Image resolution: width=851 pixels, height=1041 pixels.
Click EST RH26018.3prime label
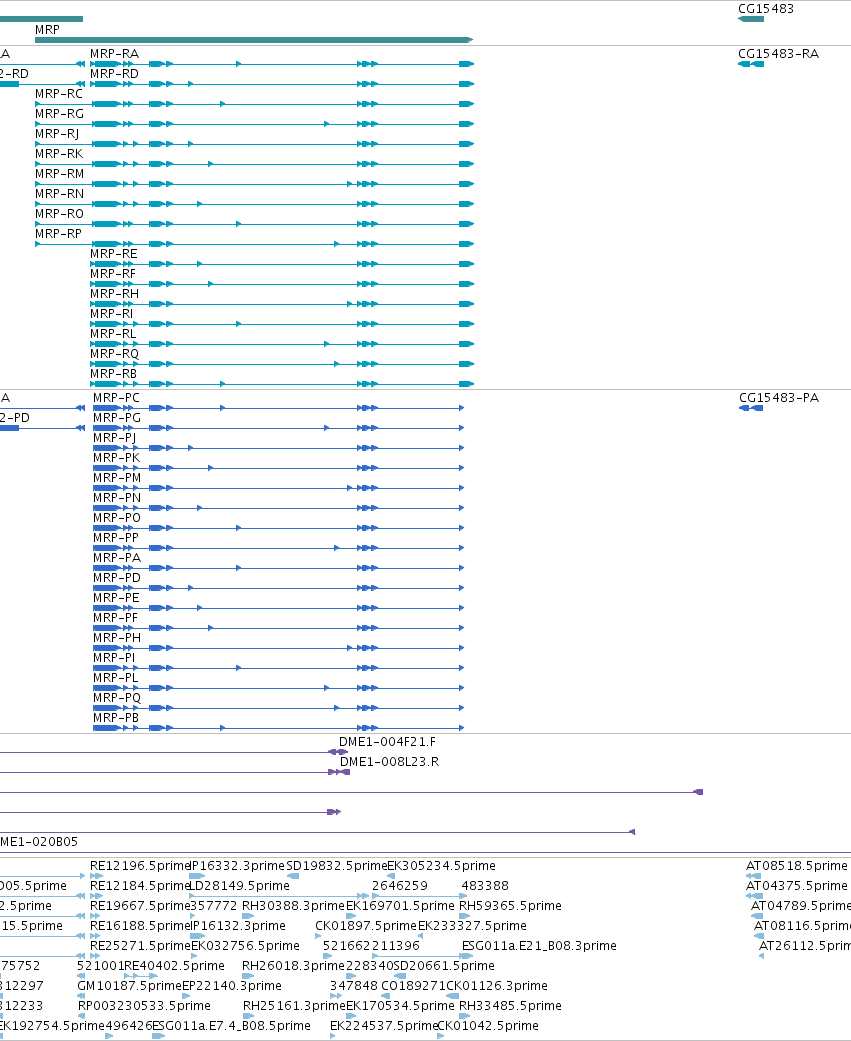(293, 965)
